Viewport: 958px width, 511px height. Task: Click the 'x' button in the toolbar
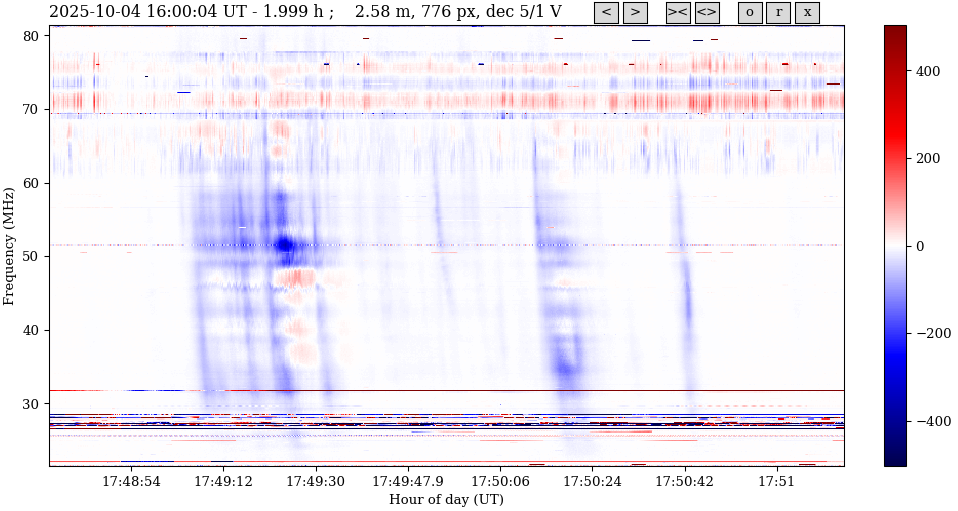[x=807, y=13]
